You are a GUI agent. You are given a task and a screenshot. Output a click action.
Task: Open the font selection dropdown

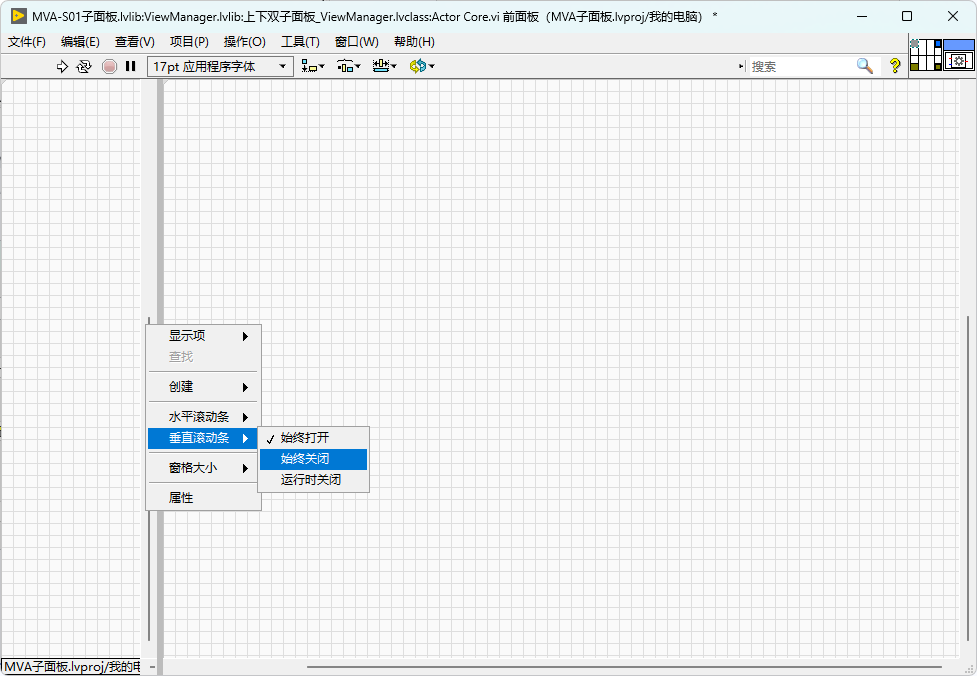coord(220,66)
